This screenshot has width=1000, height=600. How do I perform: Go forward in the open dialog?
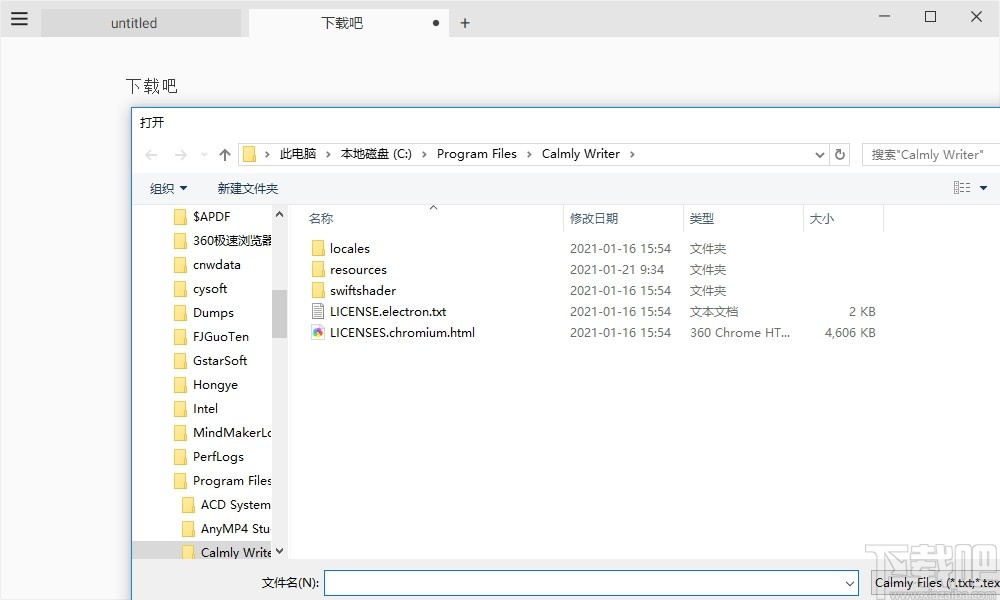tap(181, 155)
